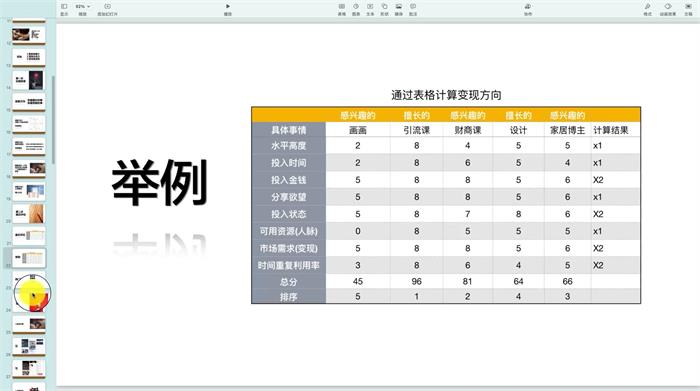Click the 具体事情 row header
This screenshot has height=391, width=700.
[x=288, y=130]
